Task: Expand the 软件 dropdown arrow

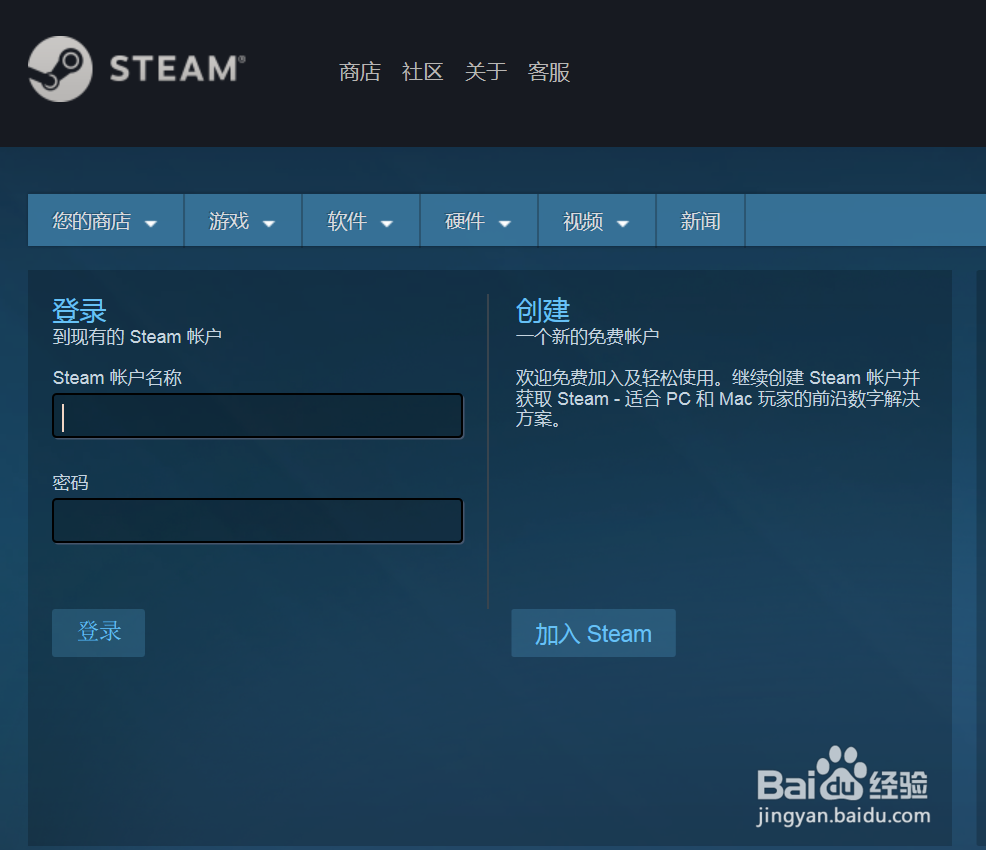Action: point(387,224)
